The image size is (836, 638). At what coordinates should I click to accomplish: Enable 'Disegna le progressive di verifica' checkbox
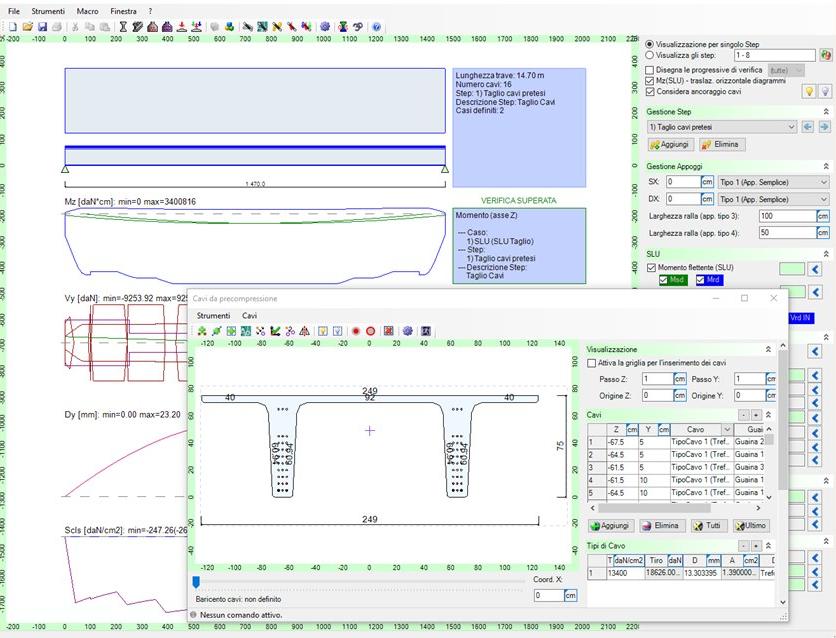(651, 70)
